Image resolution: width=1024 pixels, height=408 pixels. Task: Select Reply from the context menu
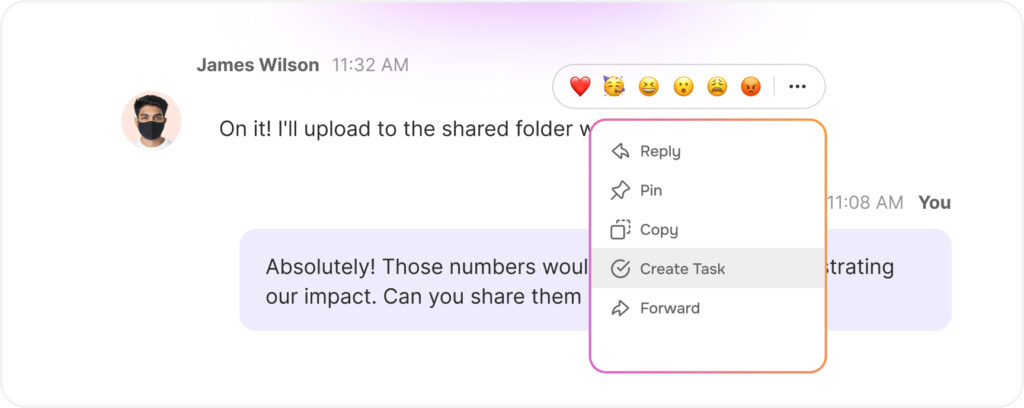pyautogui.click(x=660, y=151)
